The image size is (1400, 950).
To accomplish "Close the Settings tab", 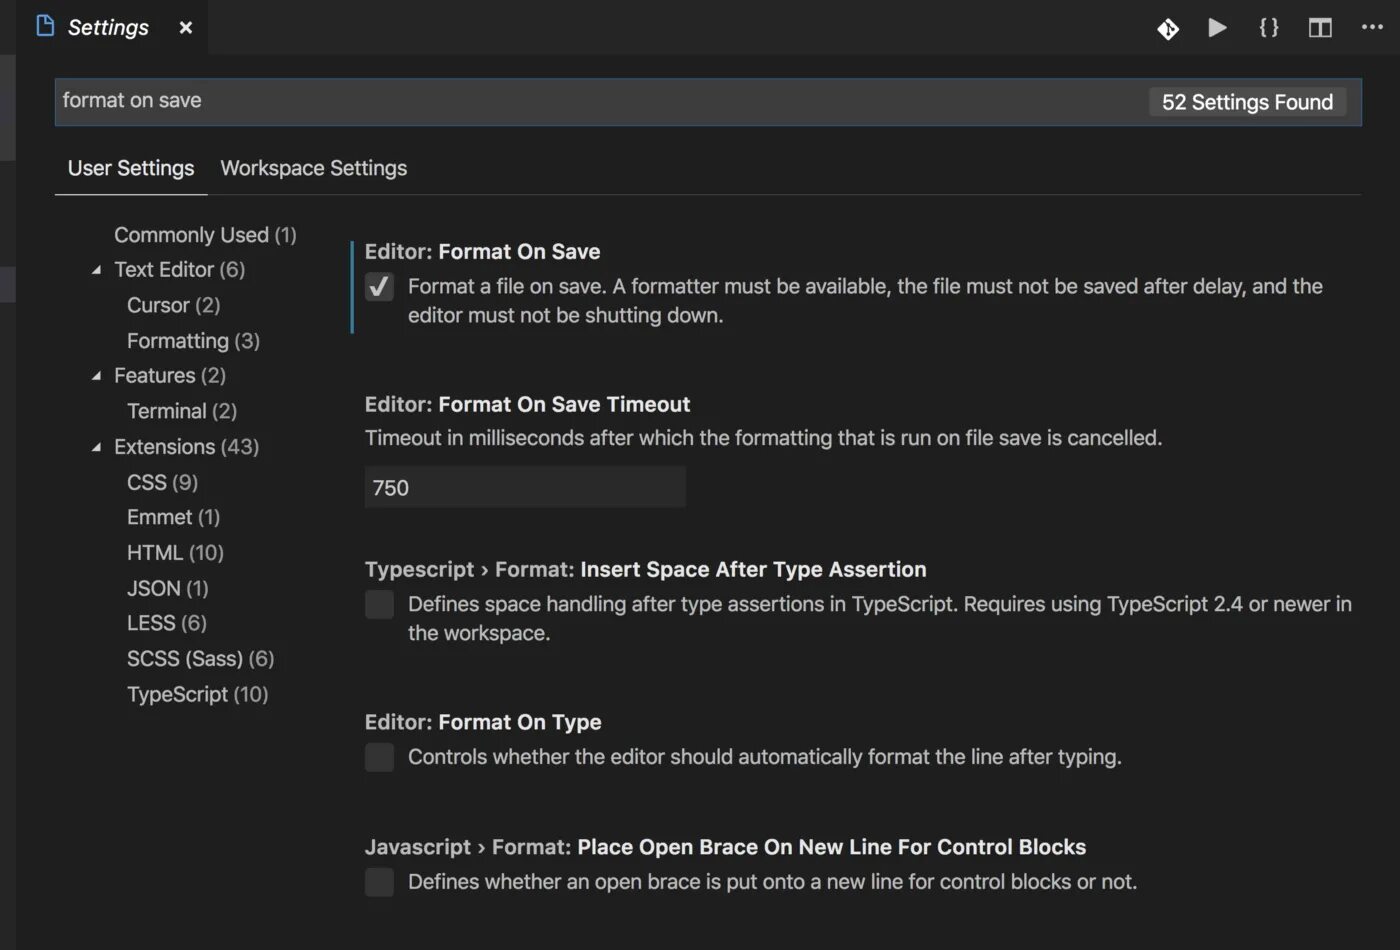I will [185, 28].
